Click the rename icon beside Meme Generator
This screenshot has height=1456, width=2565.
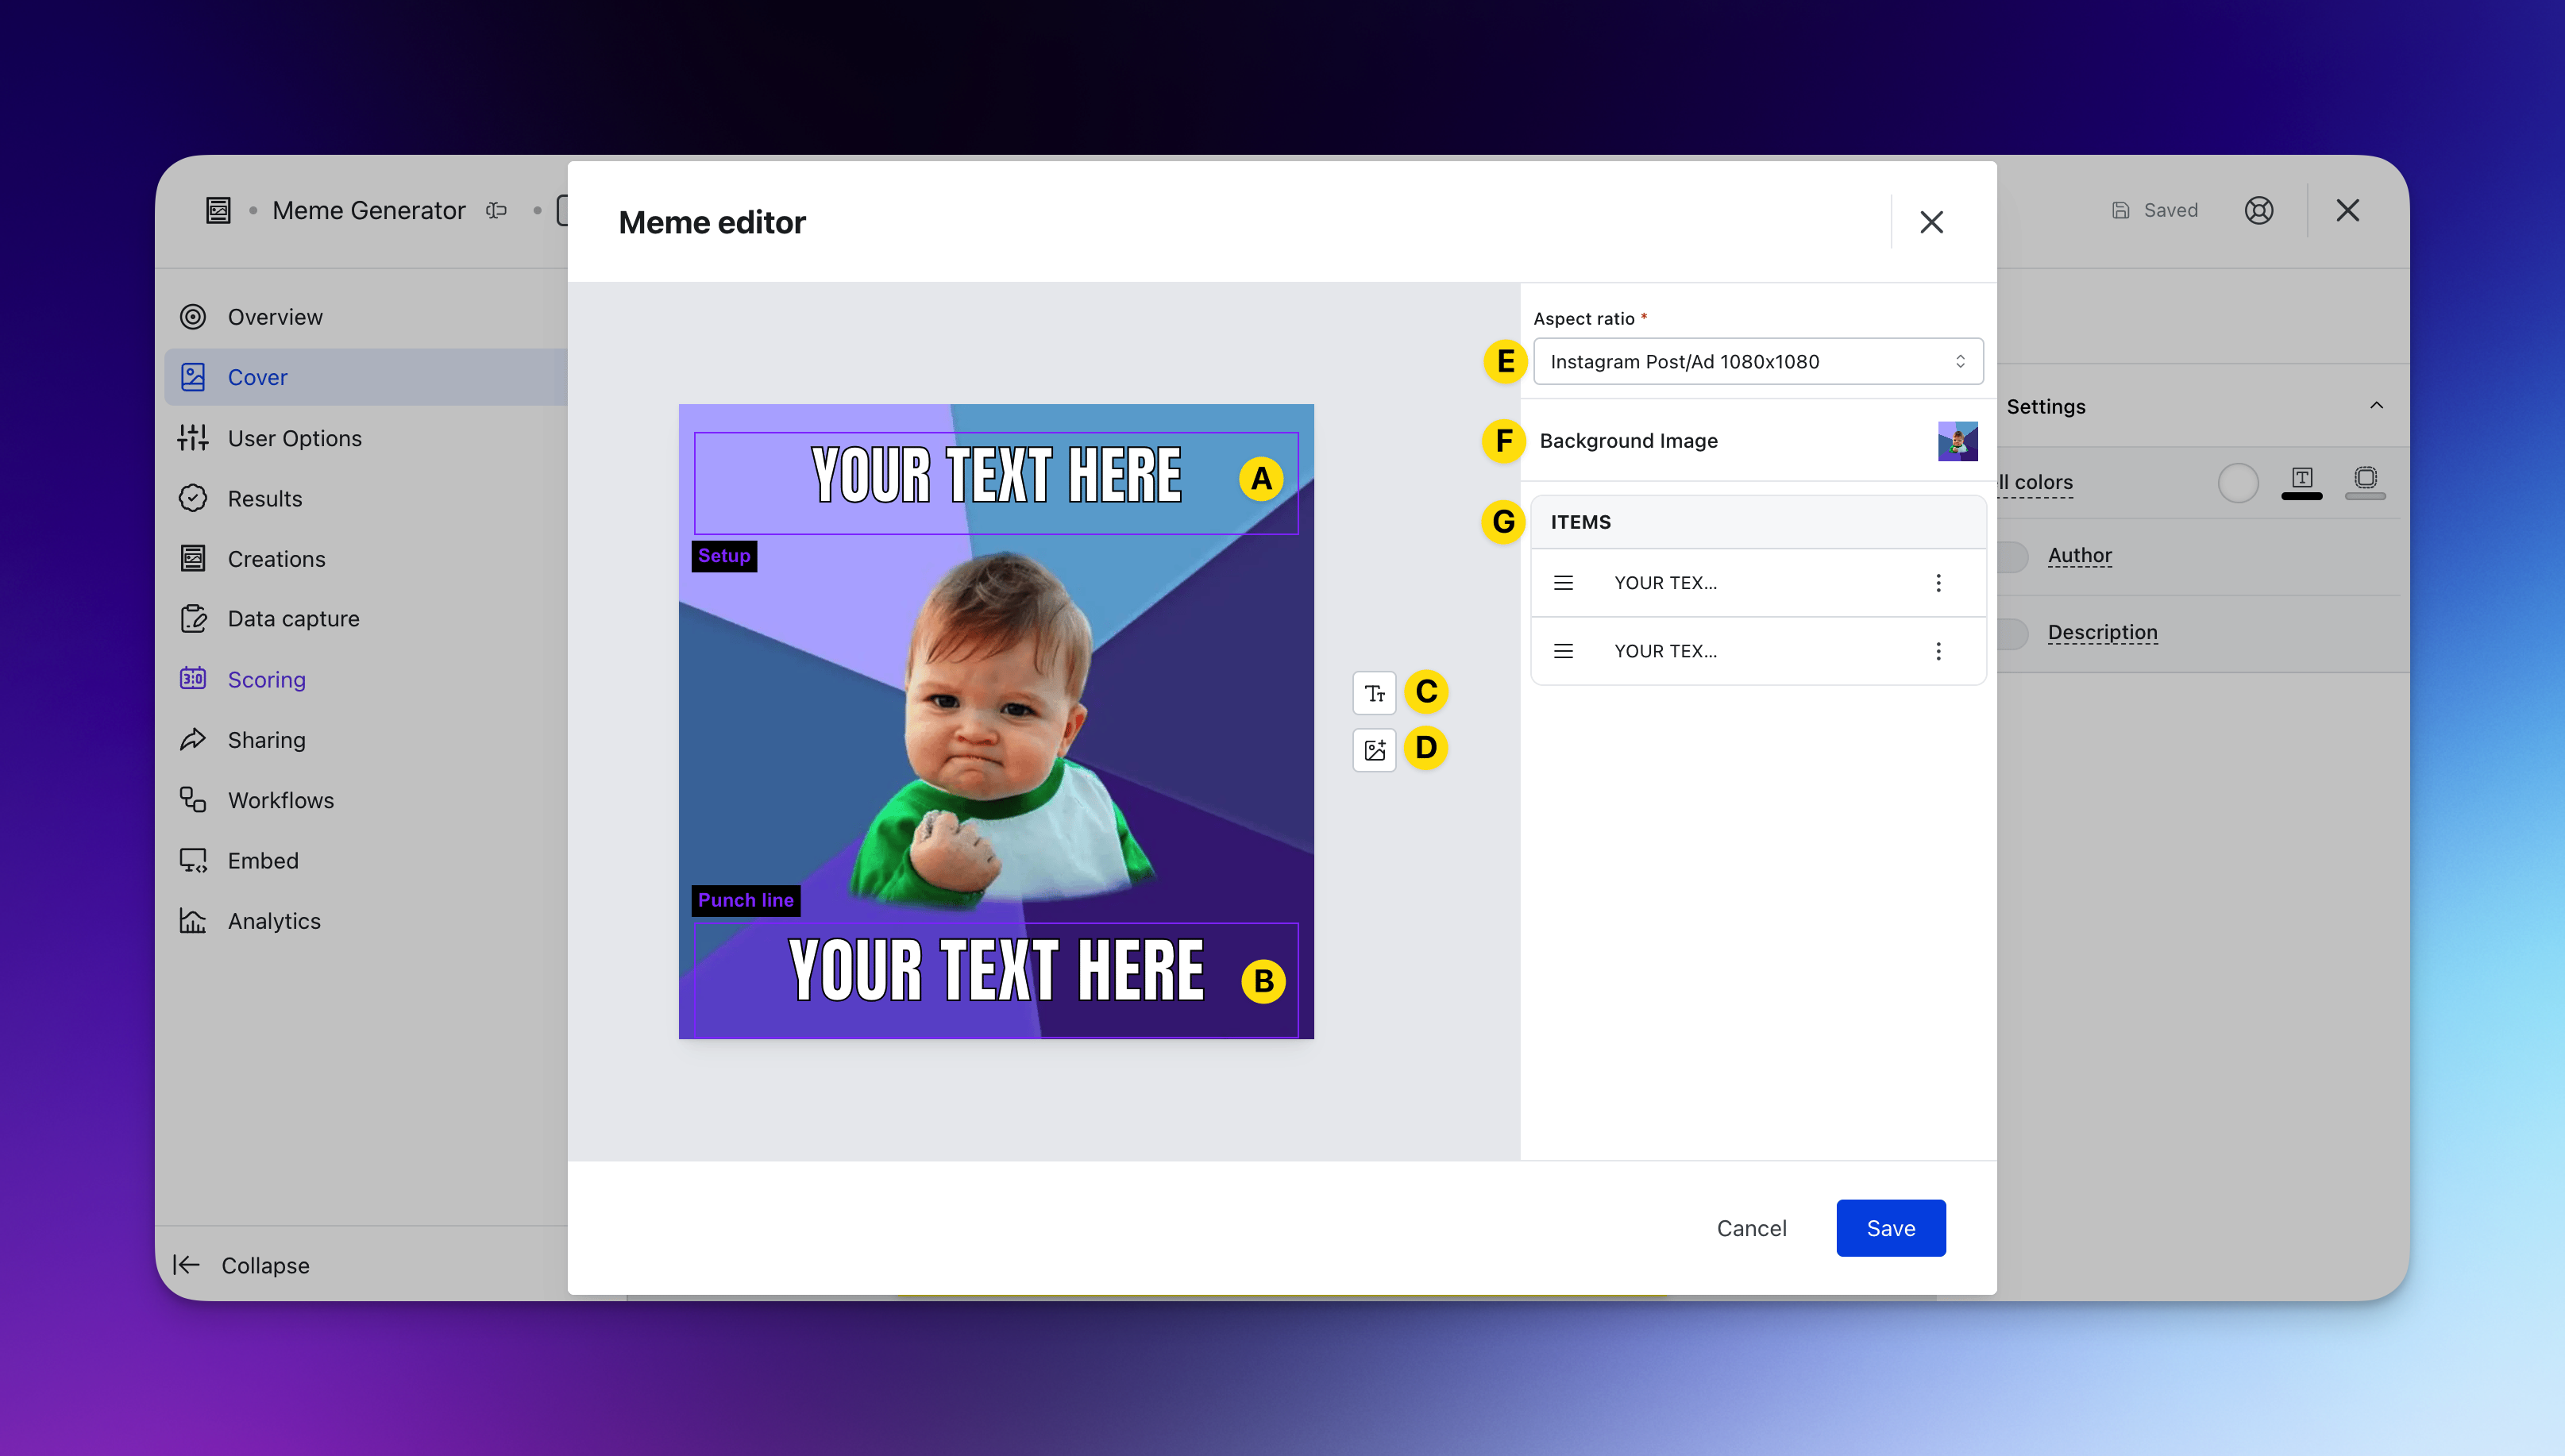[x=497, y=210]
